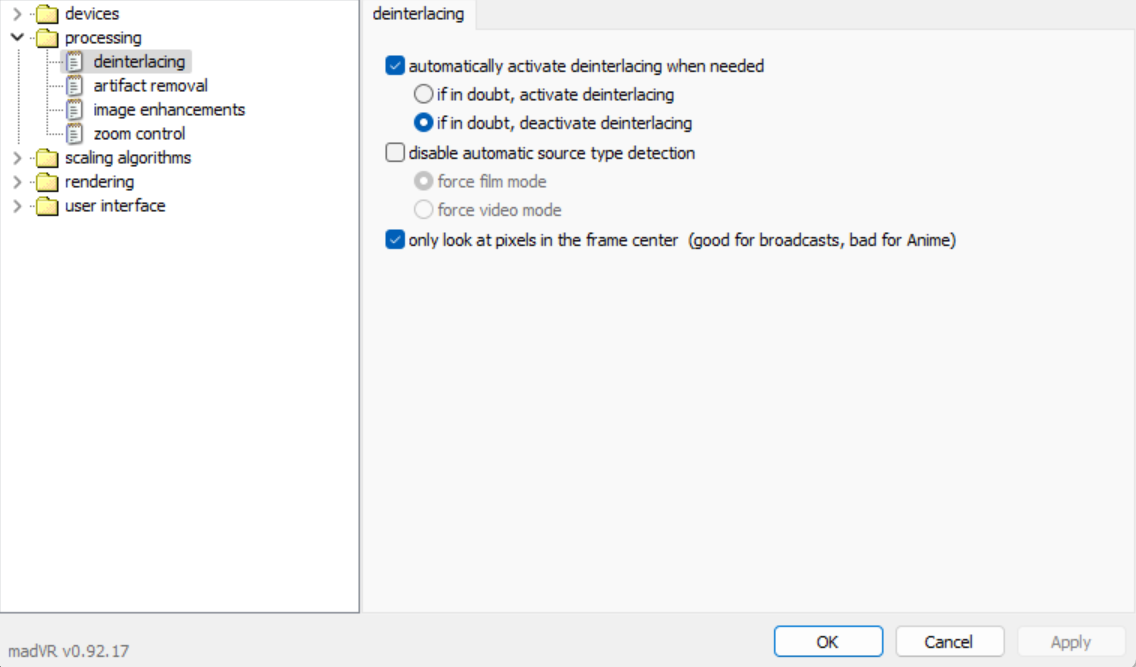The height and width of the screenshot is (667, 1136).
Task: Select if in doubt, activate deinterlacing
Action: pyautogui.click(x=424, y=95)
